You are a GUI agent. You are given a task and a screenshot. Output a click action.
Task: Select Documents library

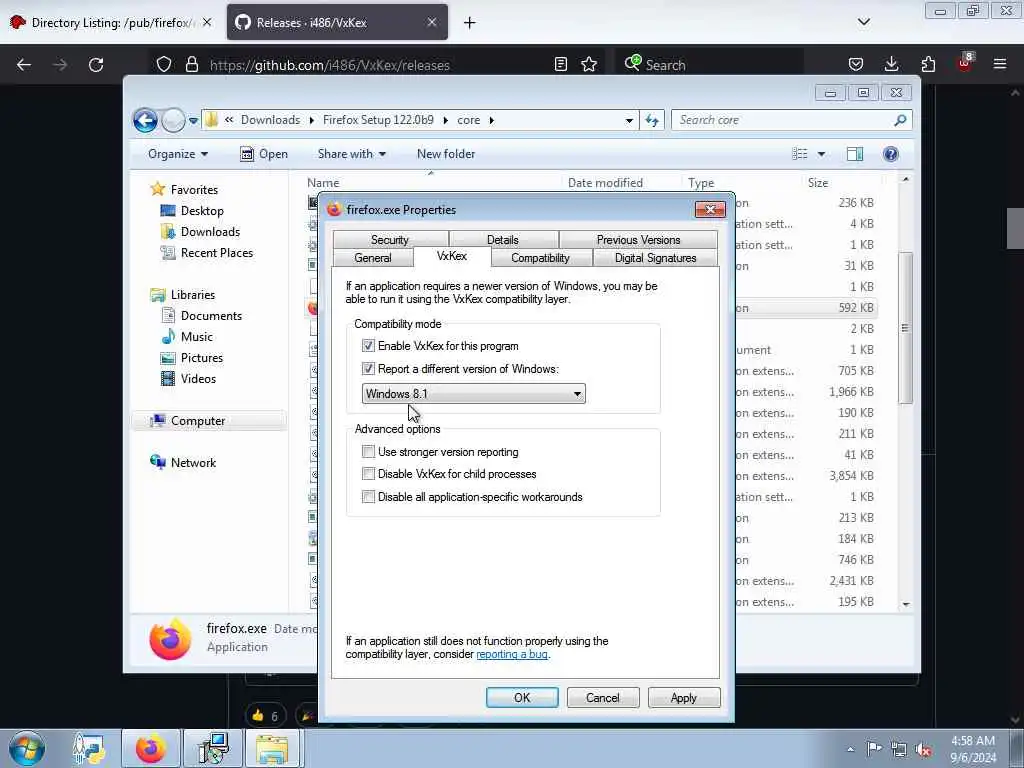click(x=211, y=315)
